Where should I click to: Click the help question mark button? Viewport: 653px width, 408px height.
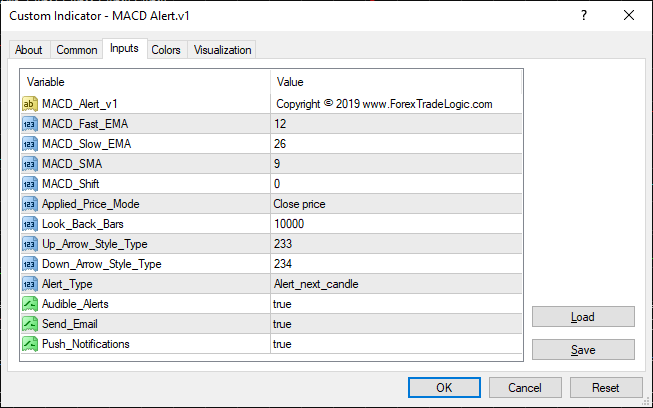[x=583, y=15]
